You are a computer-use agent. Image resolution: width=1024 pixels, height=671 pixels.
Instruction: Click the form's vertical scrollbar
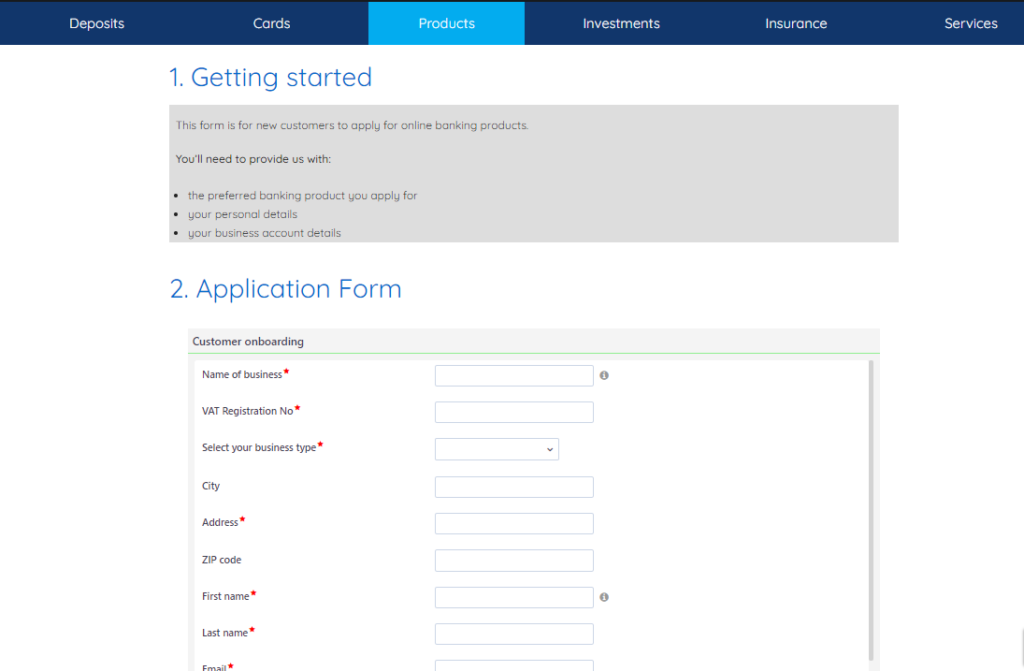[x=871, y=510]
